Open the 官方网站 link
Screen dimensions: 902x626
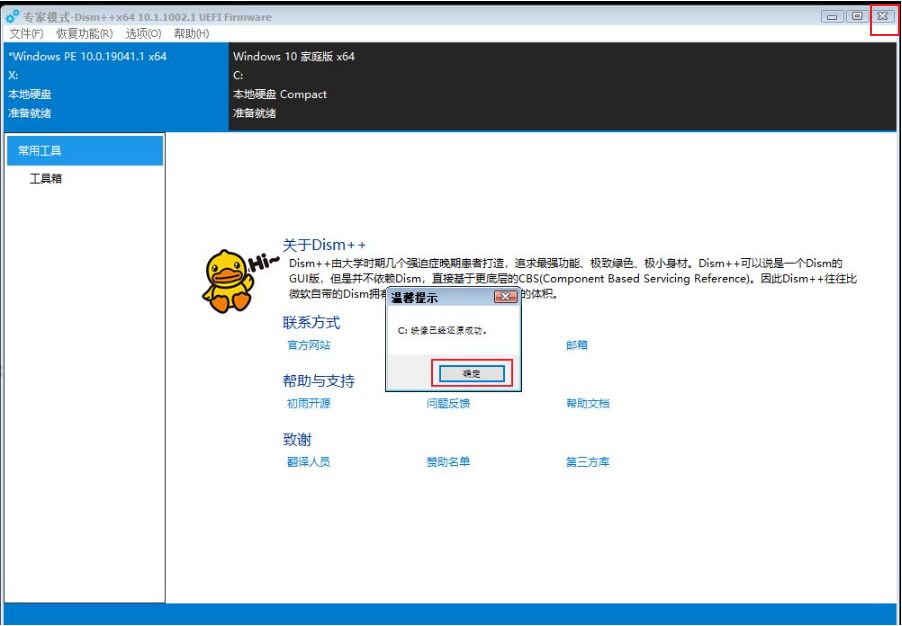click(308, 345)
